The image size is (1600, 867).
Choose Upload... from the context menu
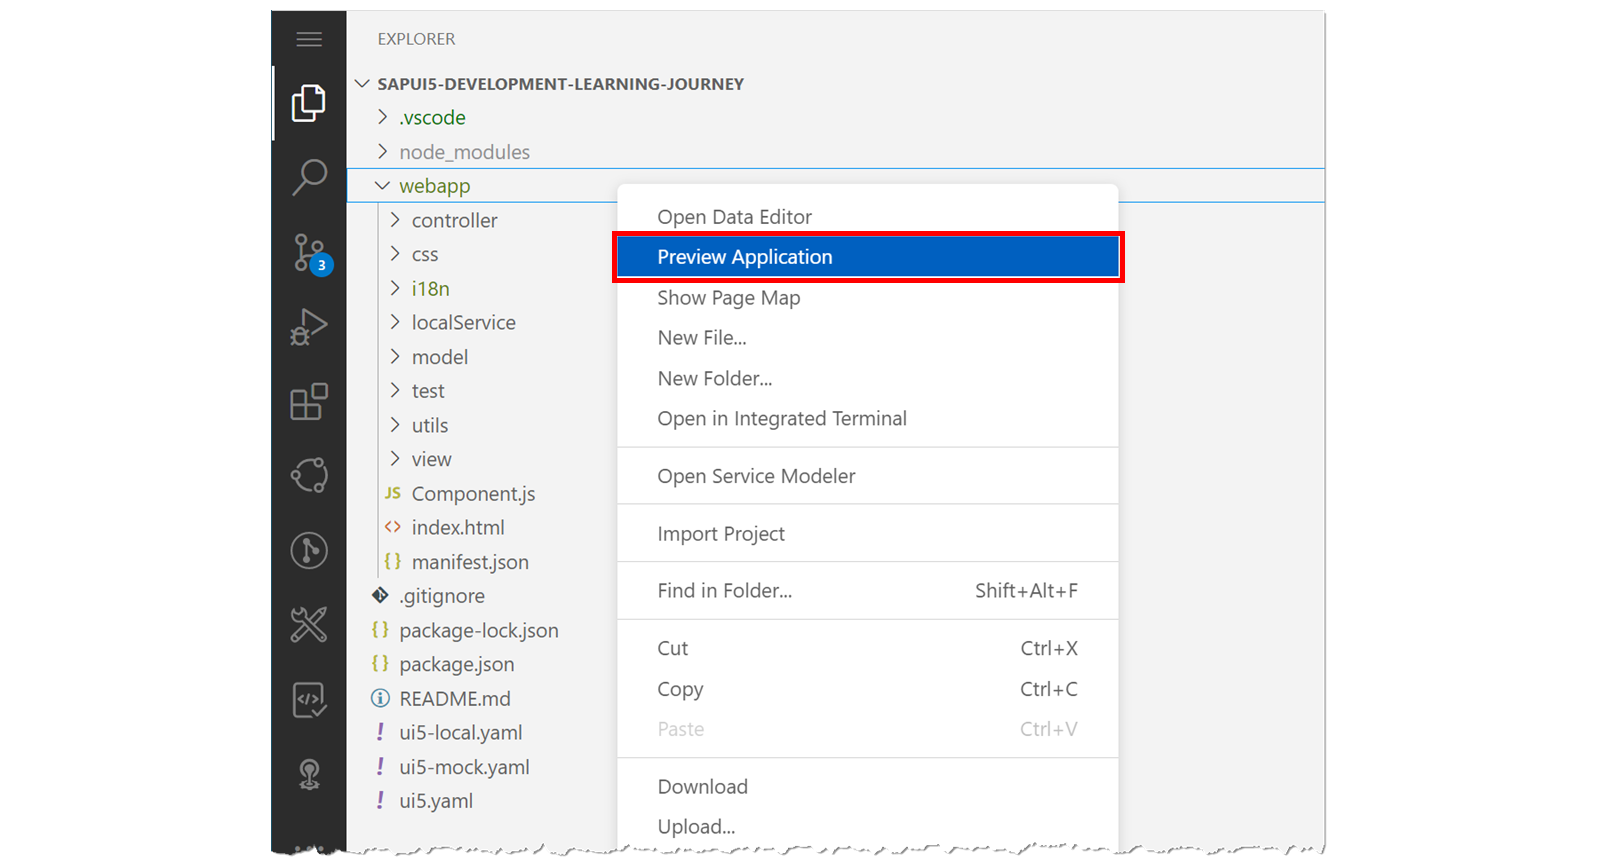[x=867, y=827]
